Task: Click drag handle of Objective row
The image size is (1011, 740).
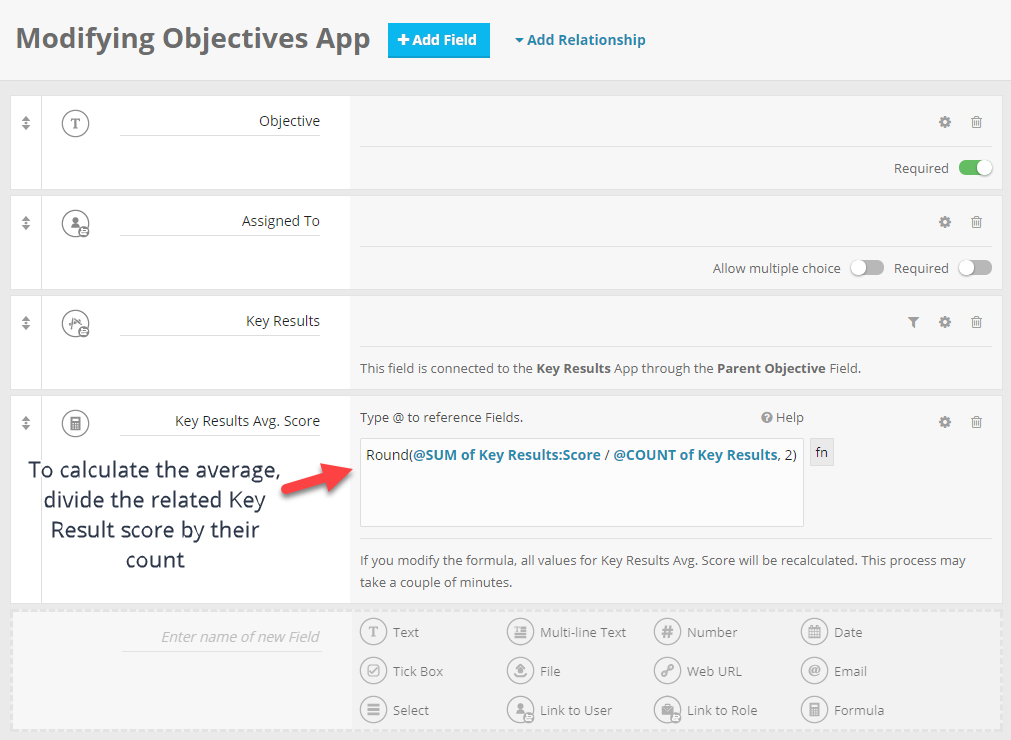Action: tap(26, 123)
